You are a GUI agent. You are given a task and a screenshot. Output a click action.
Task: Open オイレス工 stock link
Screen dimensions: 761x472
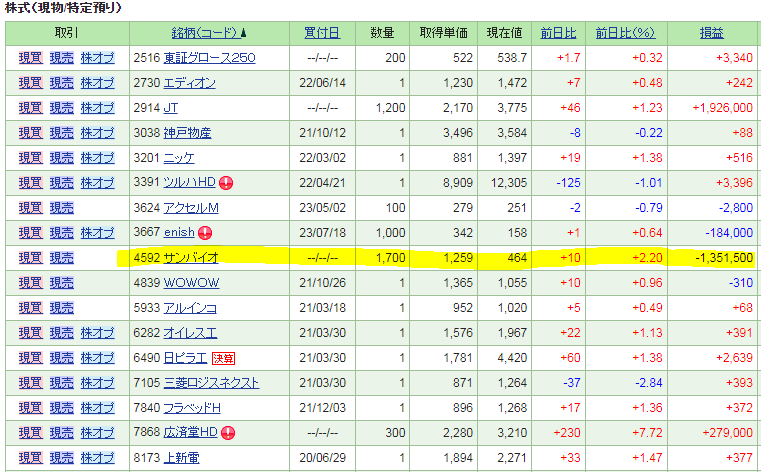tap(190, 333)
